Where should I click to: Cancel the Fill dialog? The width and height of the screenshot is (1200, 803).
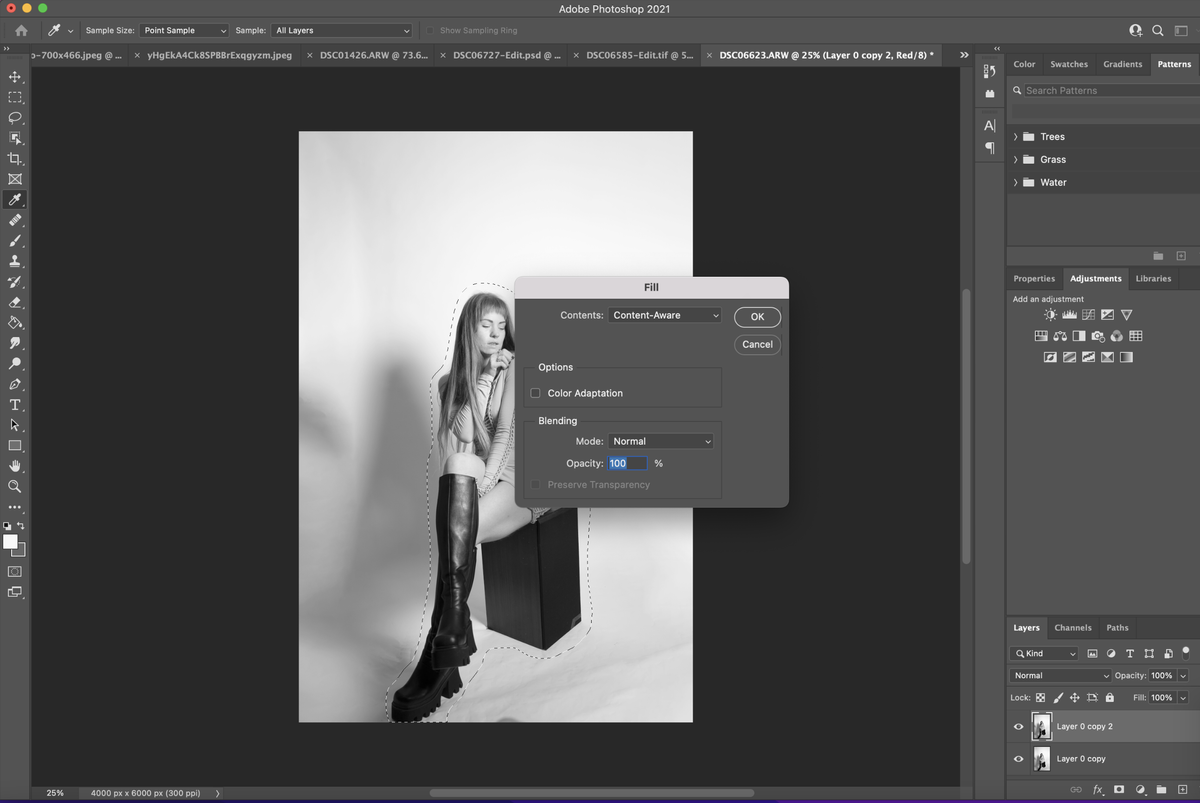tap(757, 344)
